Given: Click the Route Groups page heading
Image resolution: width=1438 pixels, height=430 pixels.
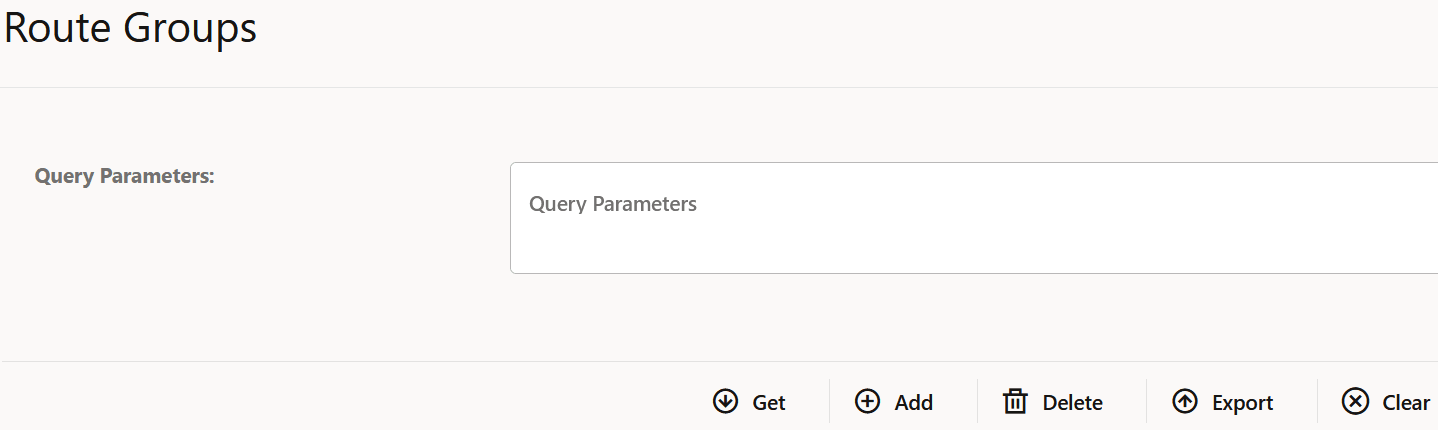Looking at the screenshot, I should tap(130, 28).
